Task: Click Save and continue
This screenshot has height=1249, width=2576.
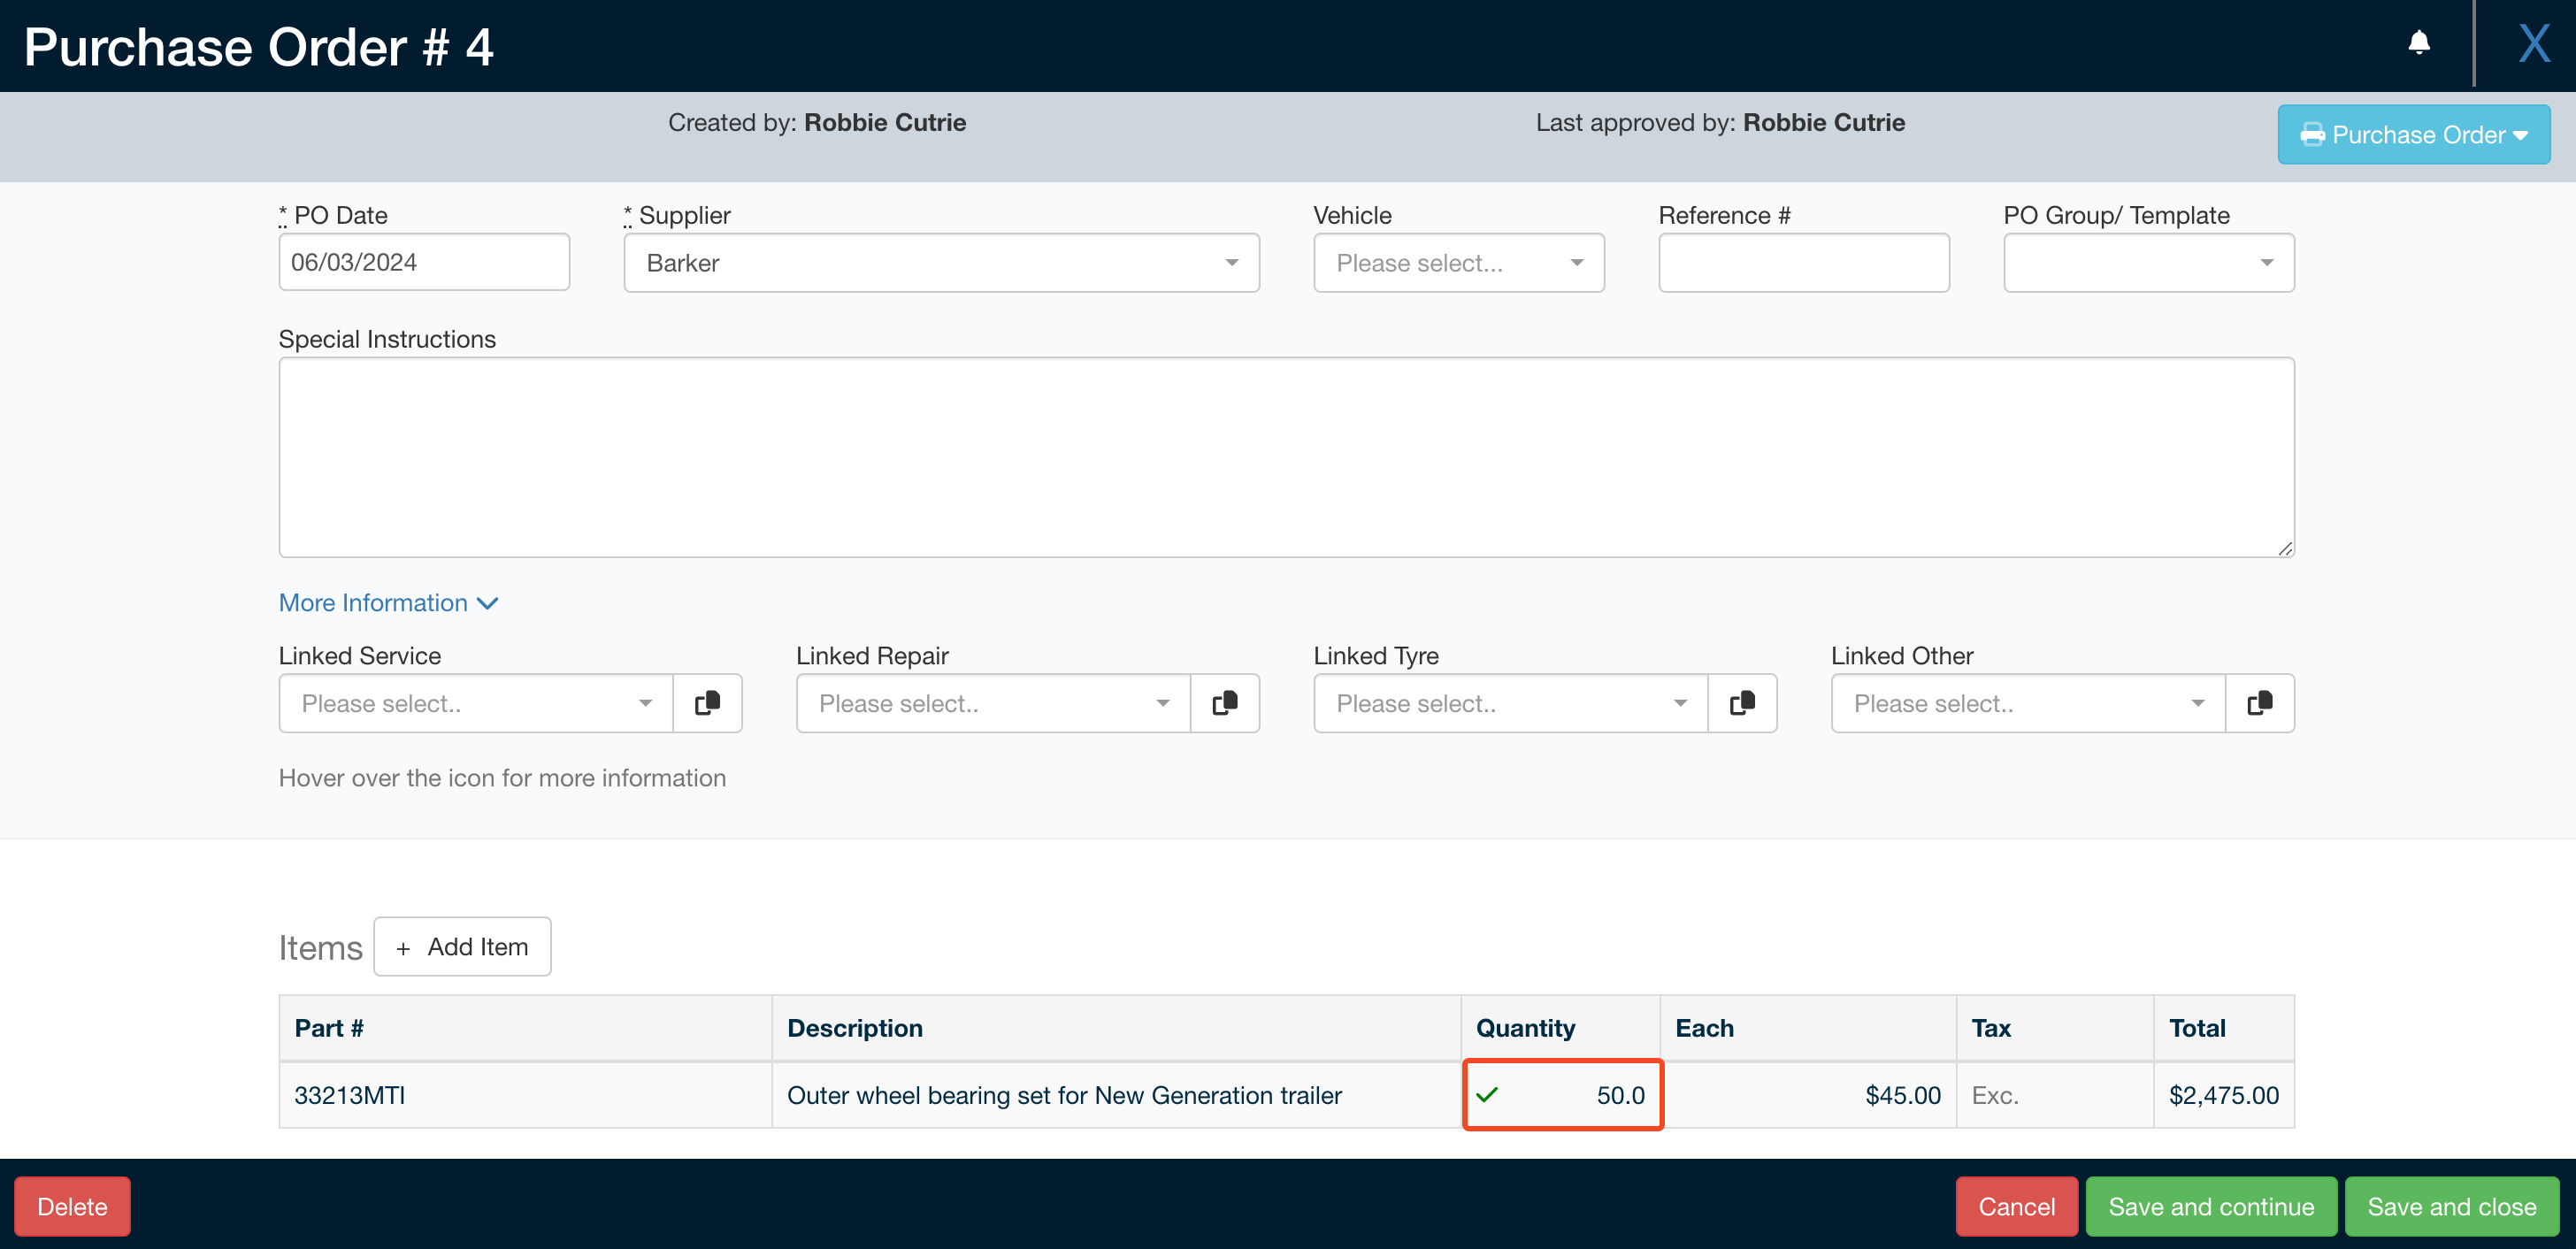Action: click(x=2210, y=1206)
